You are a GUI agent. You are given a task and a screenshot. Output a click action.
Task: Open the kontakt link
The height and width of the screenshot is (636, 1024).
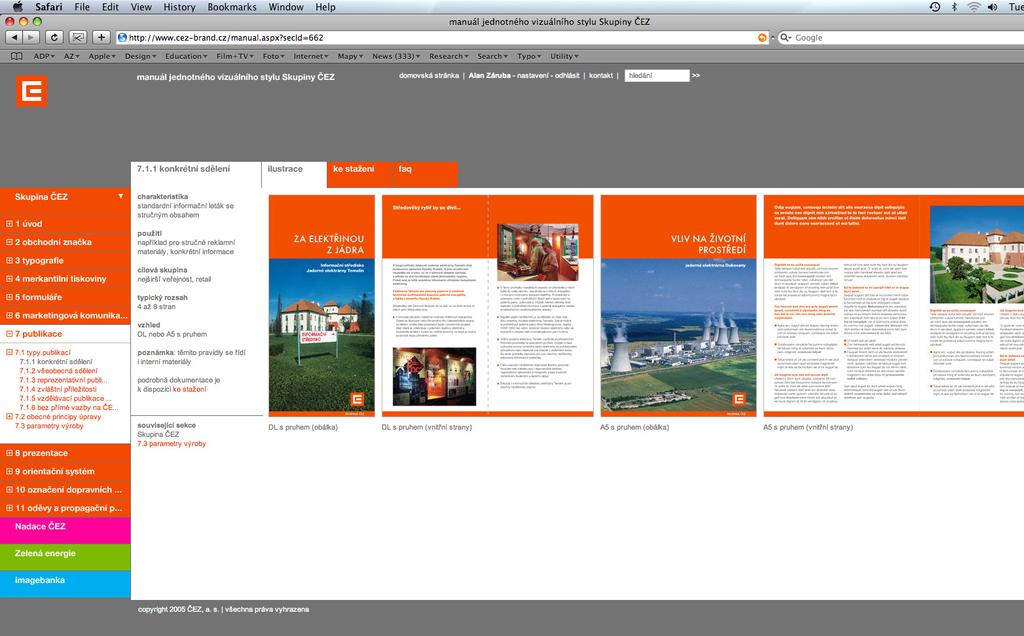[601, 76]
